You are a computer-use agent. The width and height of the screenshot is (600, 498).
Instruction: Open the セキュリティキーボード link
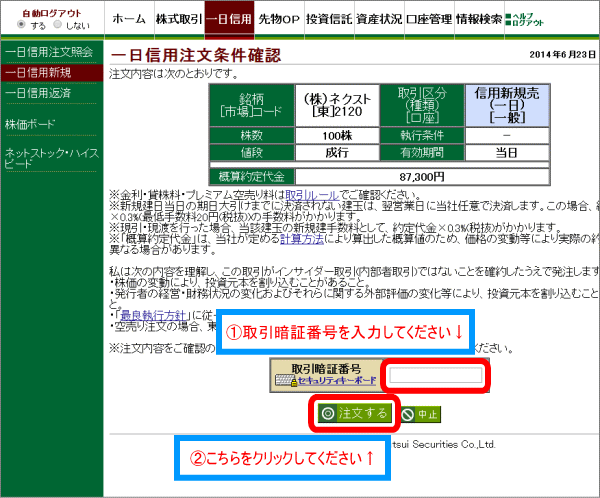(x=337, y=380)
